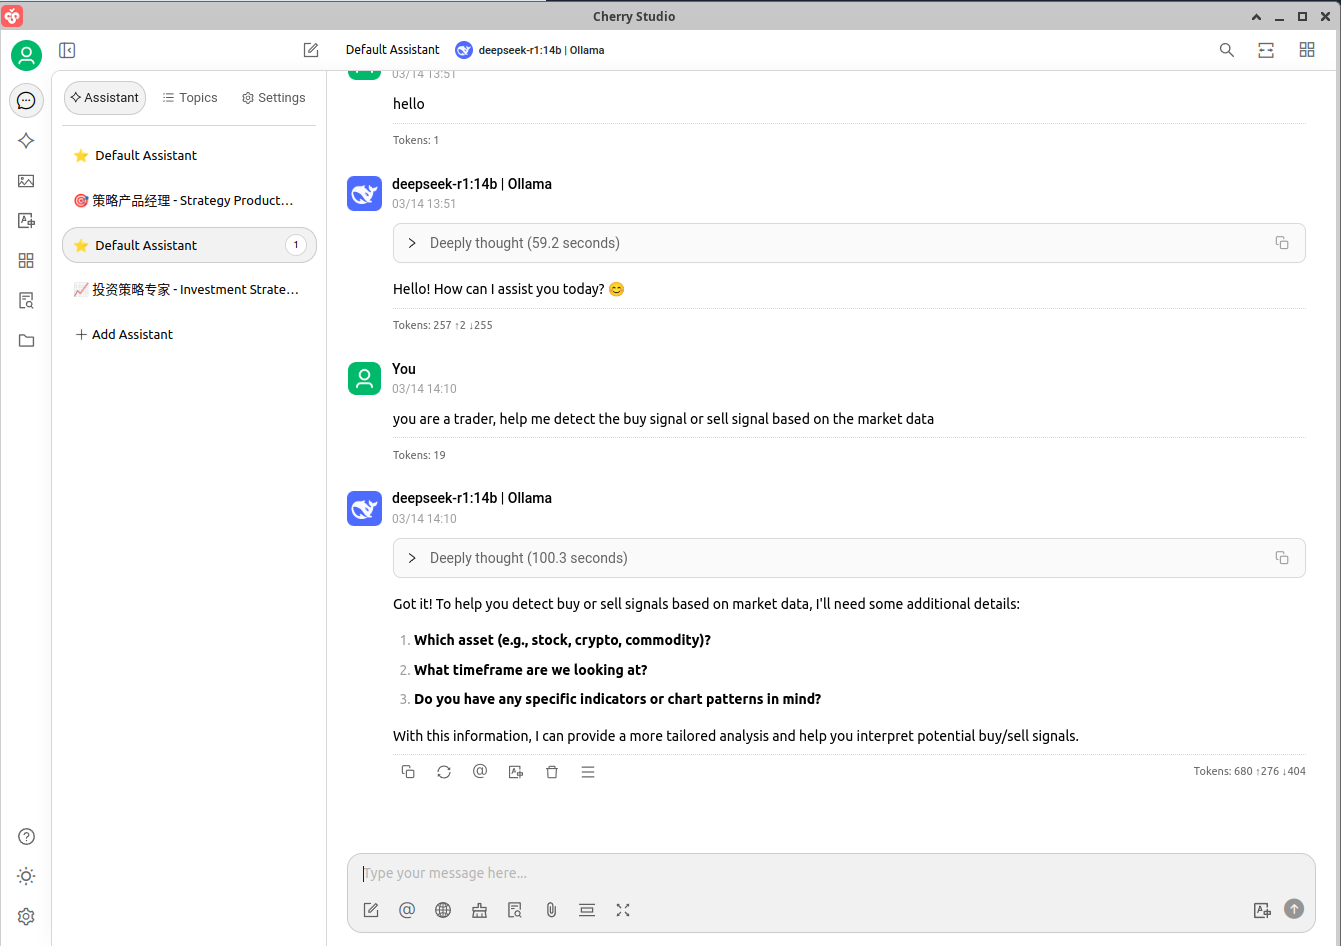Click the topic count badge showing 1

(x=296, y=245)
